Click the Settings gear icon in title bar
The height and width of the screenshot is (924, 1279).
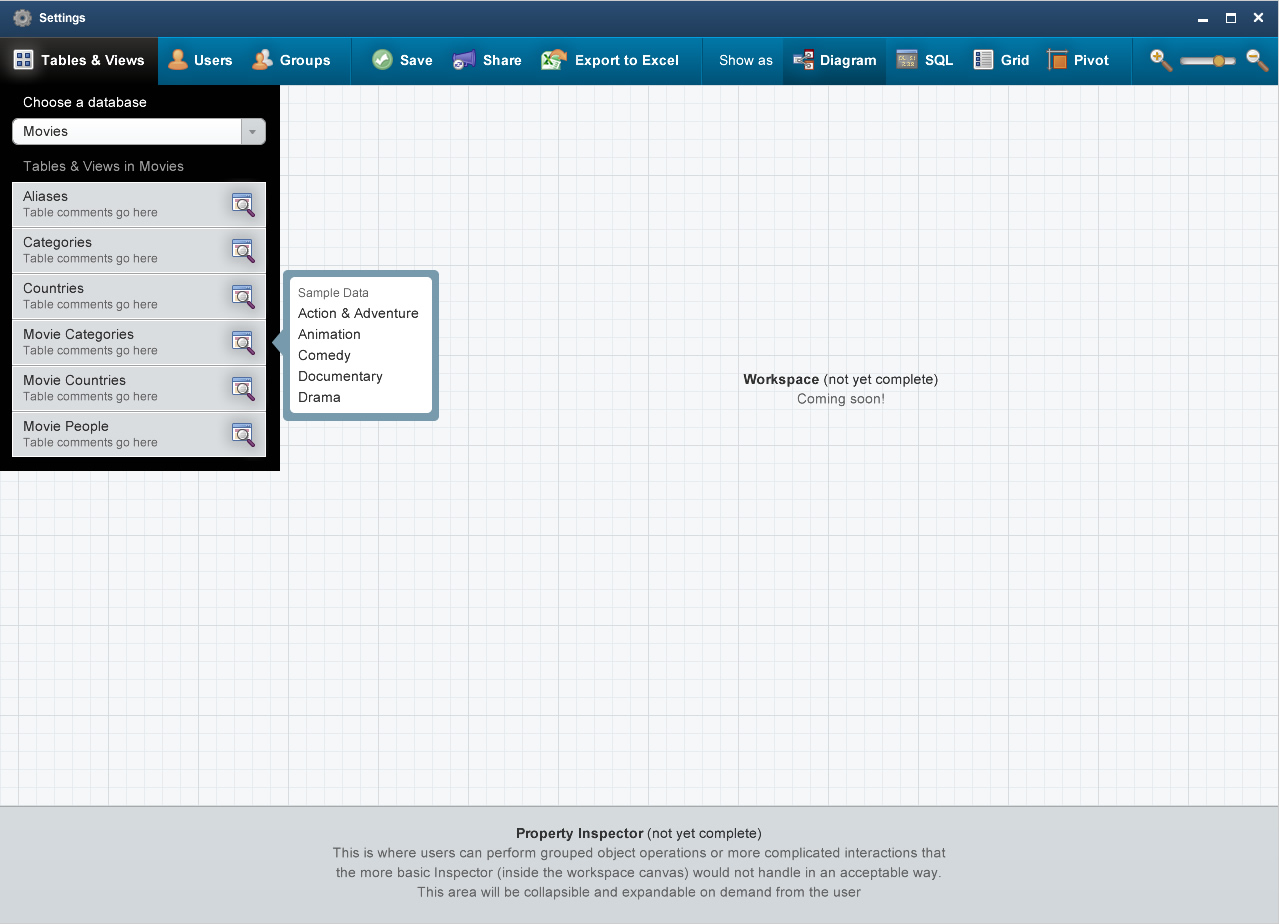point(22,18)
